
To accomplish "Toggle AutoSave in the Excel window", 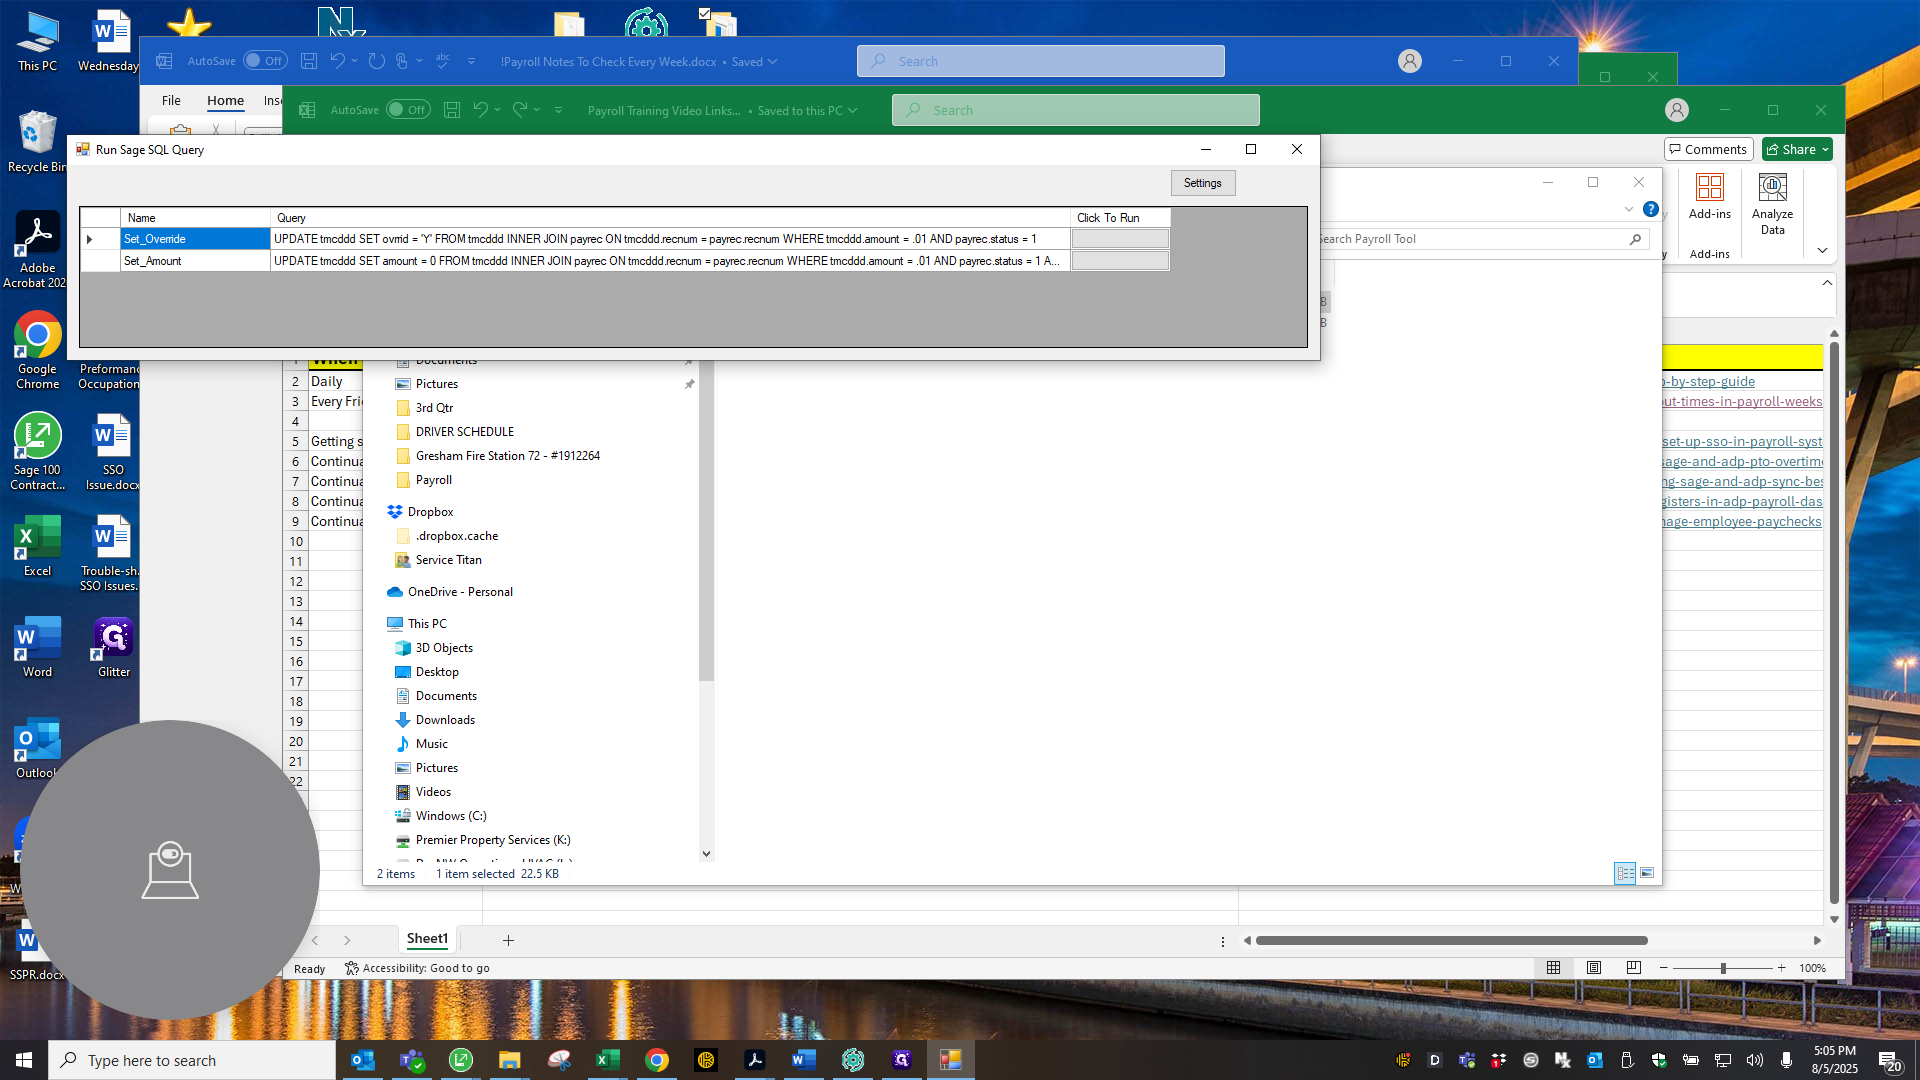I will pos(408,110).
